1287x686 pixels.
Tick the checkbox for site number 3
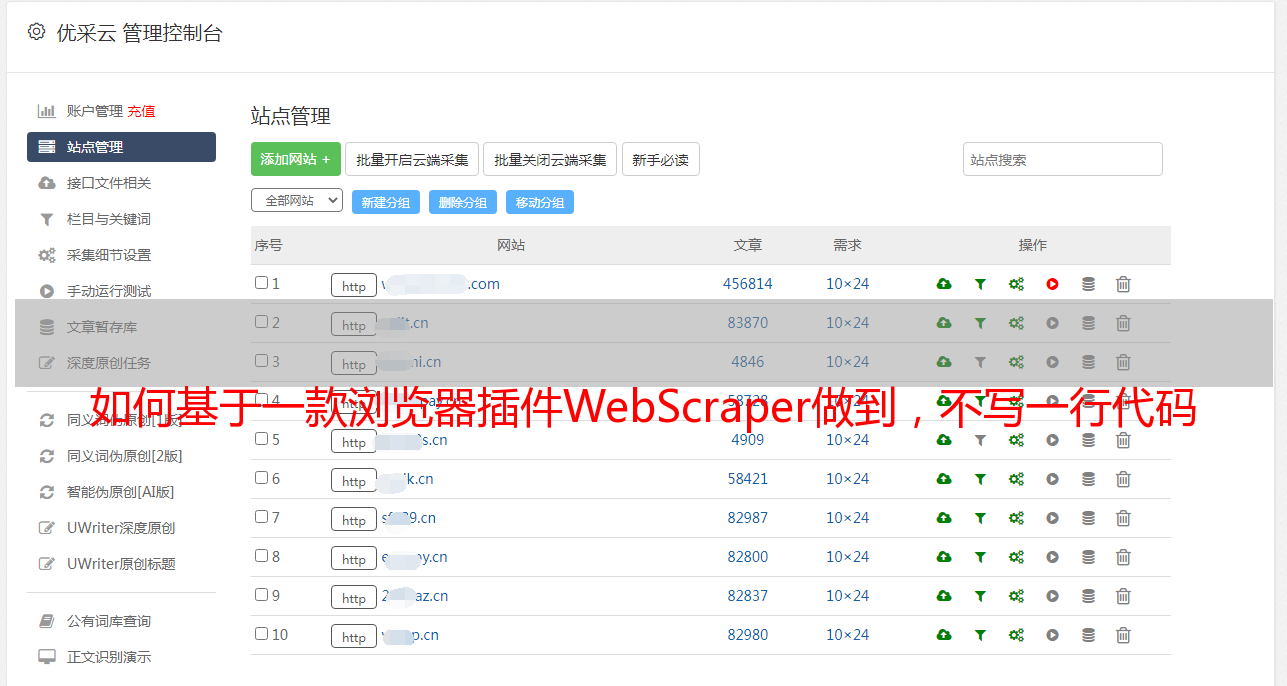click(261, 361)
